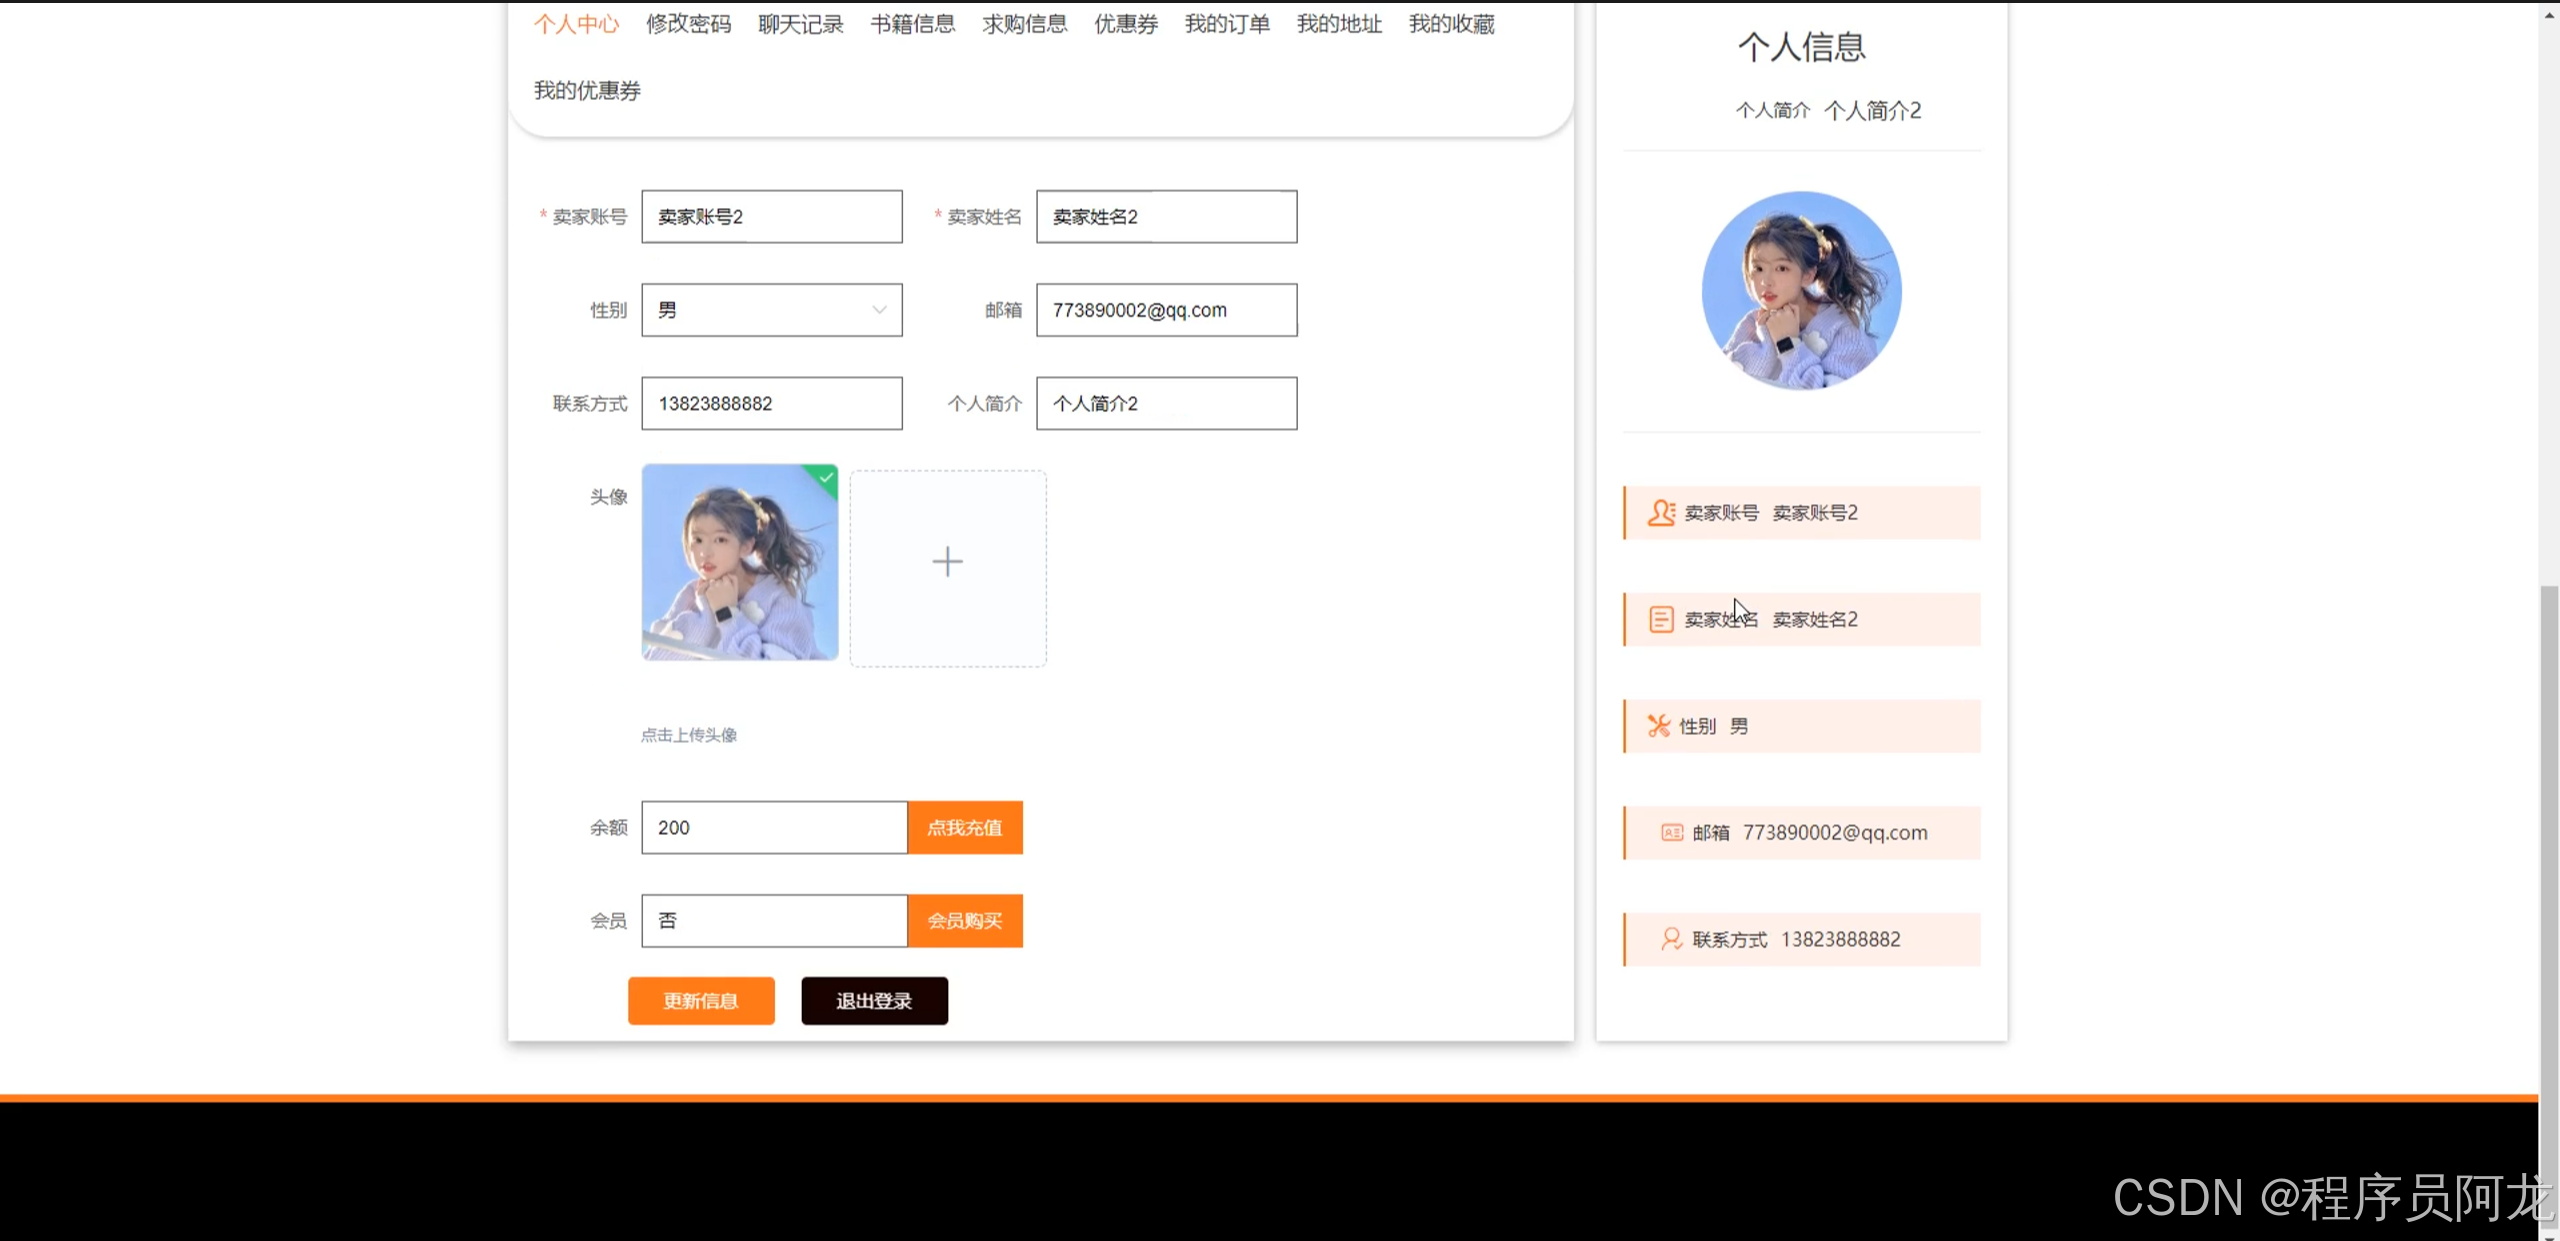Open the 修改密码 tab
Viewport: 2560px width, 1241px height.
coord(688,24)
